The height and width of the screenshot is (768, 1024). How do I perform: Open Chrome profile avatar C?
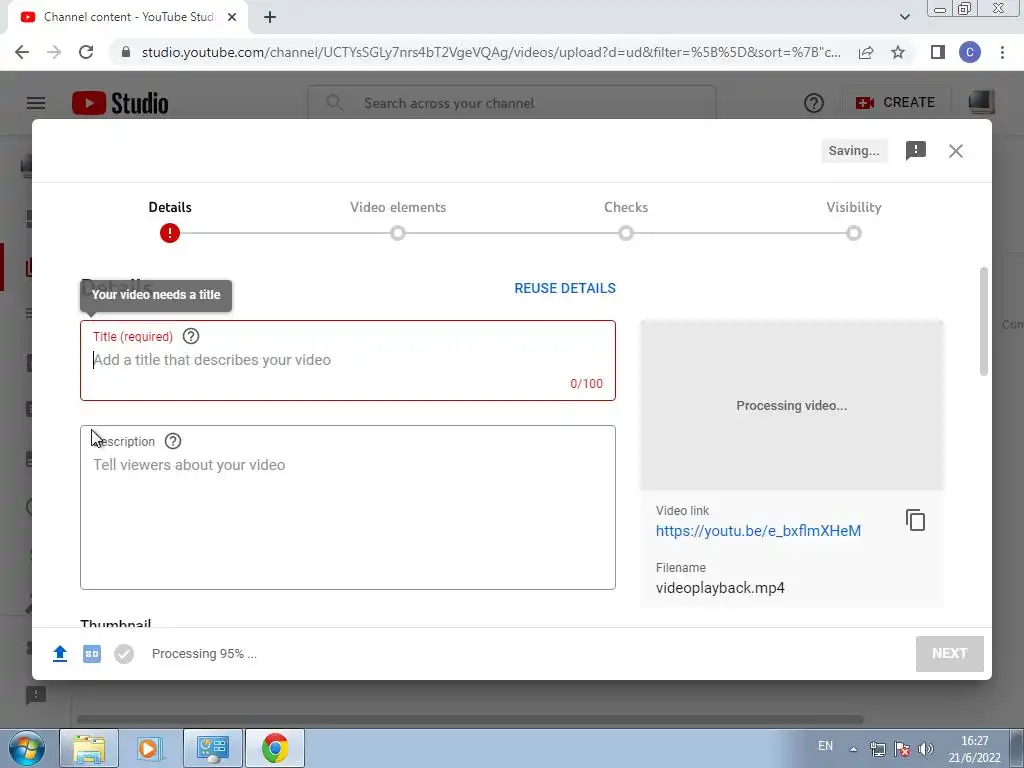(x=970, y=52)
